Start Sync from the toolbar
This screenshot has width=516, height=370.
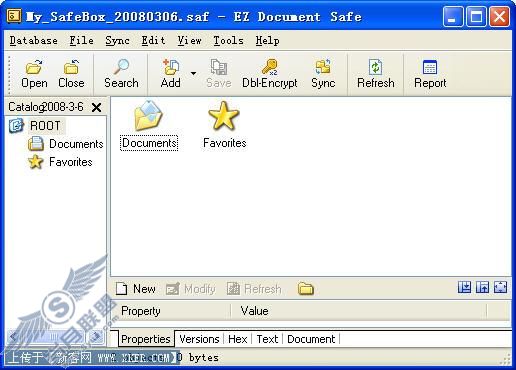click(323, 74)
